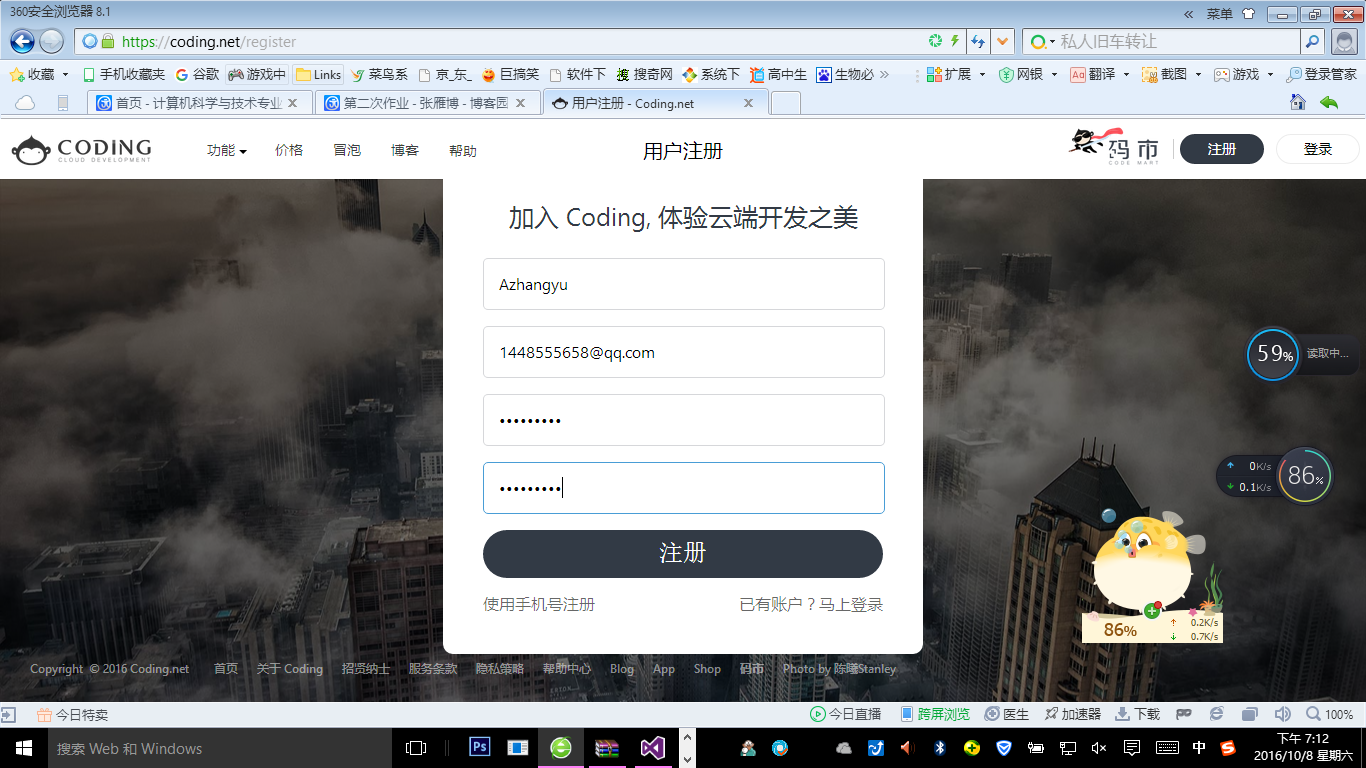
Task: Open the orange dropdown arrow at the address bar's end
Action: click(1002, 41)
